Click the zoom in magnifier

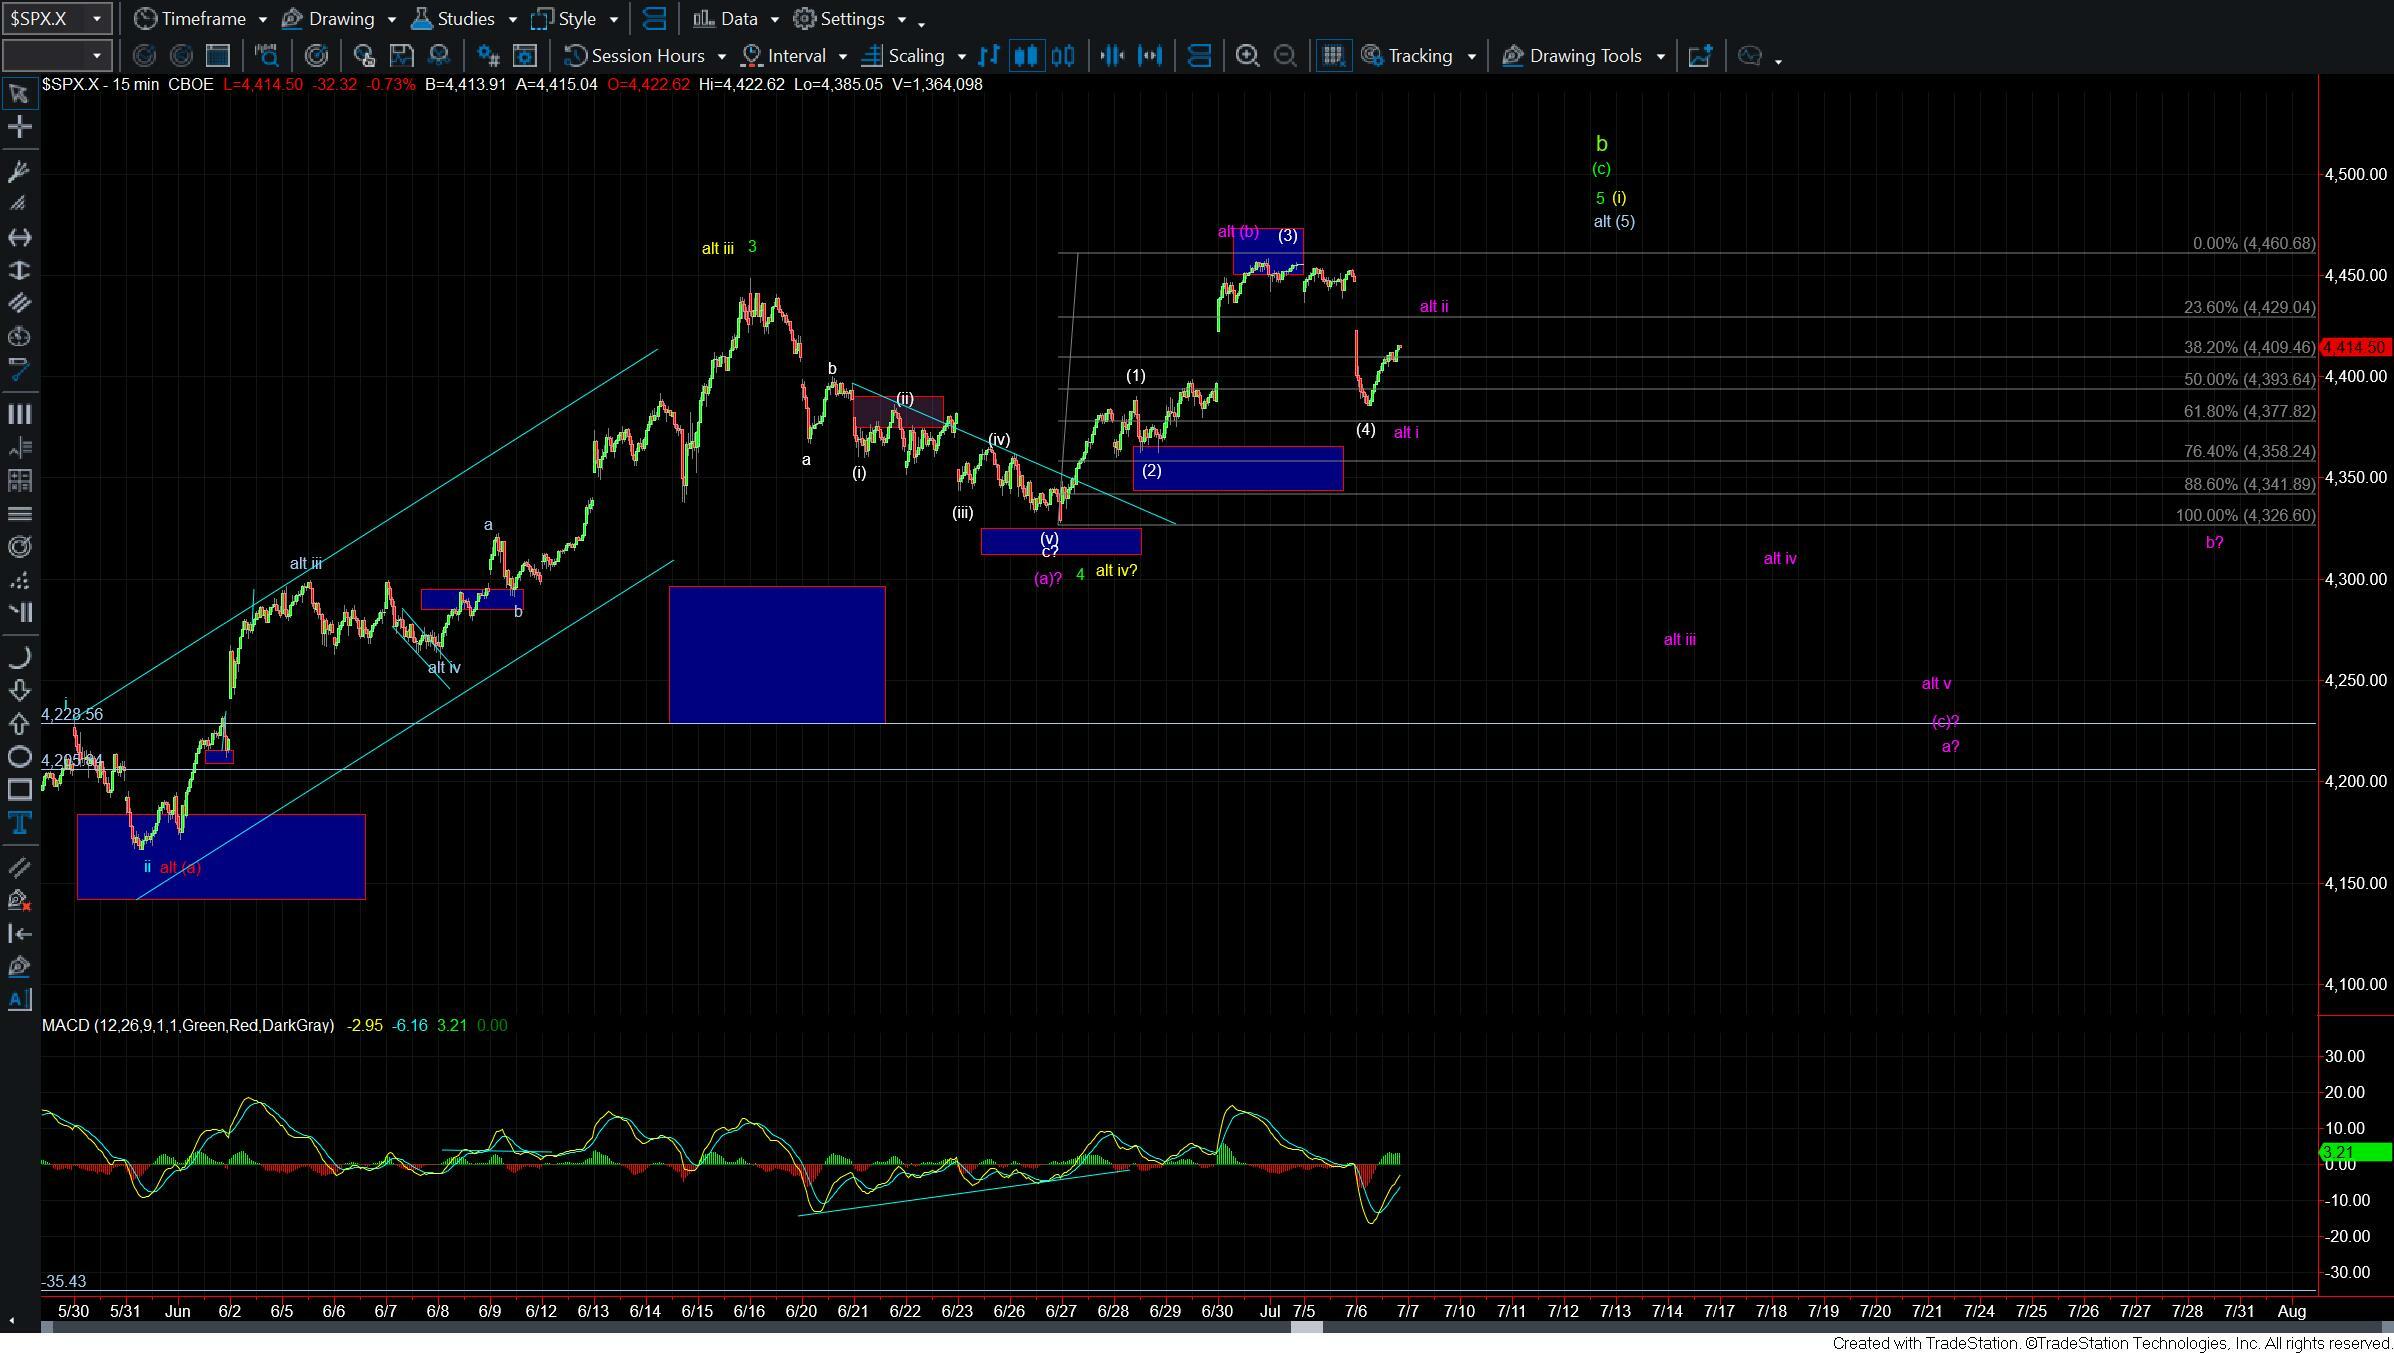[x=1247, y=56]
